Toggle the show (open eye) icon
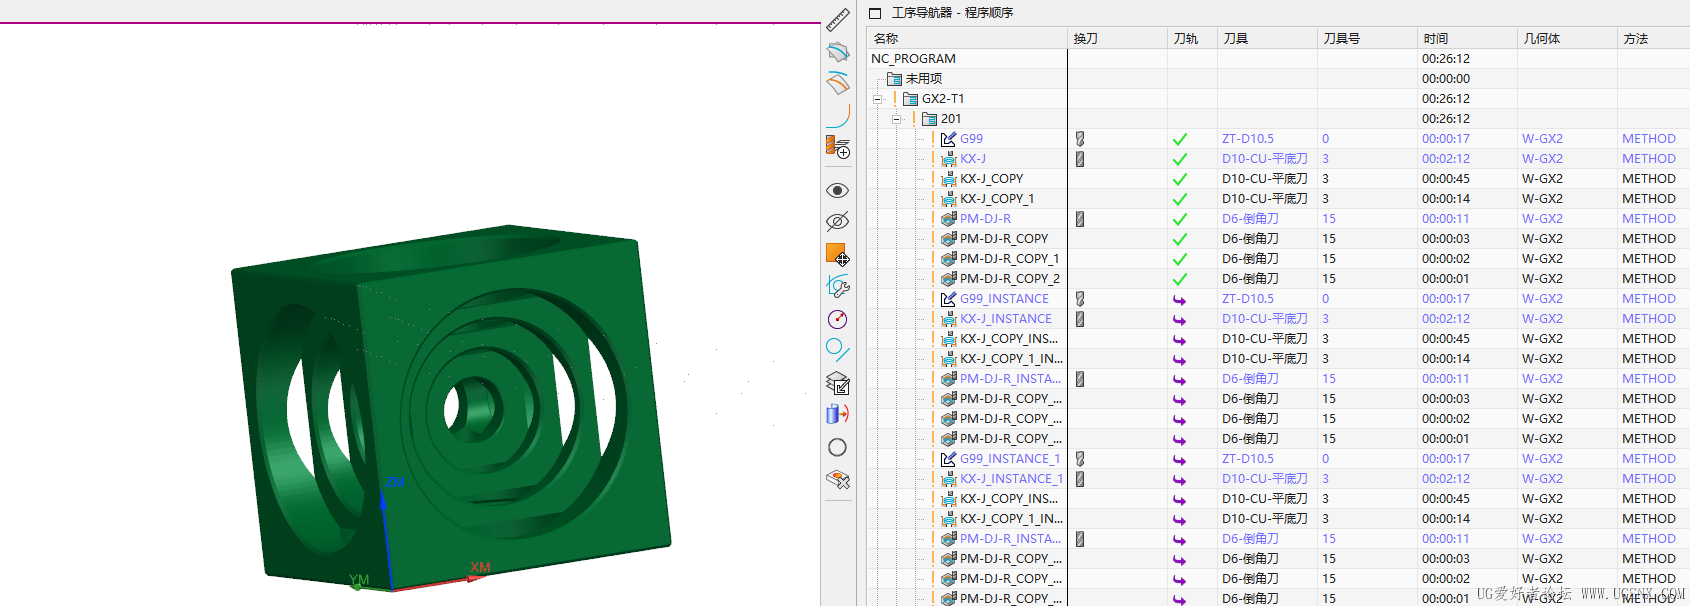The width and height of the screenshot is (1690, 606). click(838, 190)
